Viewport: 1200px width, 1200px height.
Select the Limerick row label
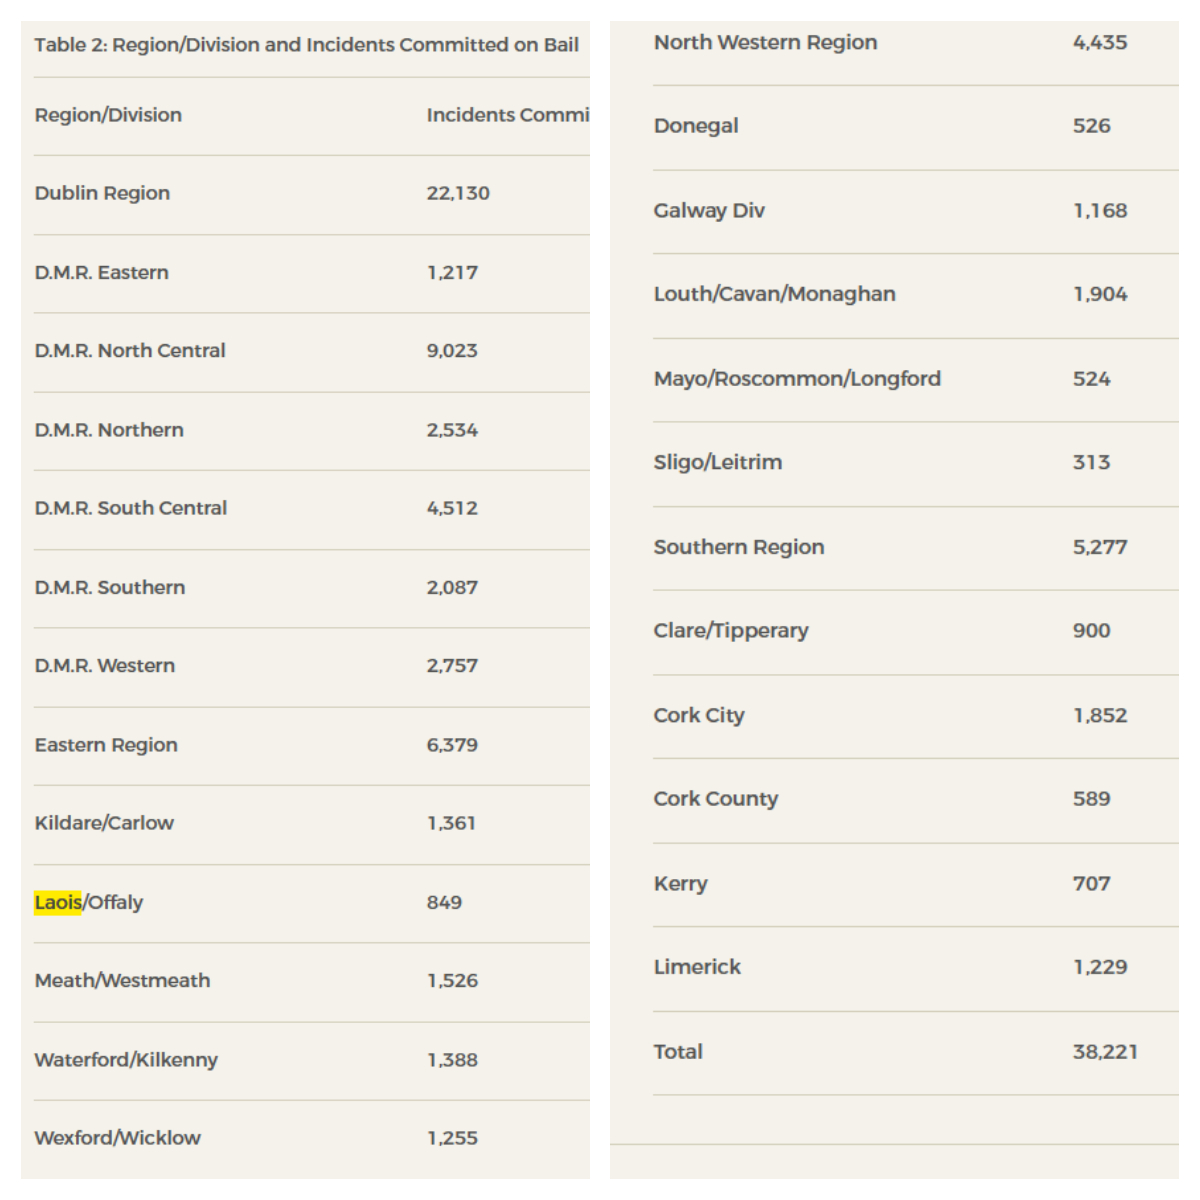tap(697, 967)
